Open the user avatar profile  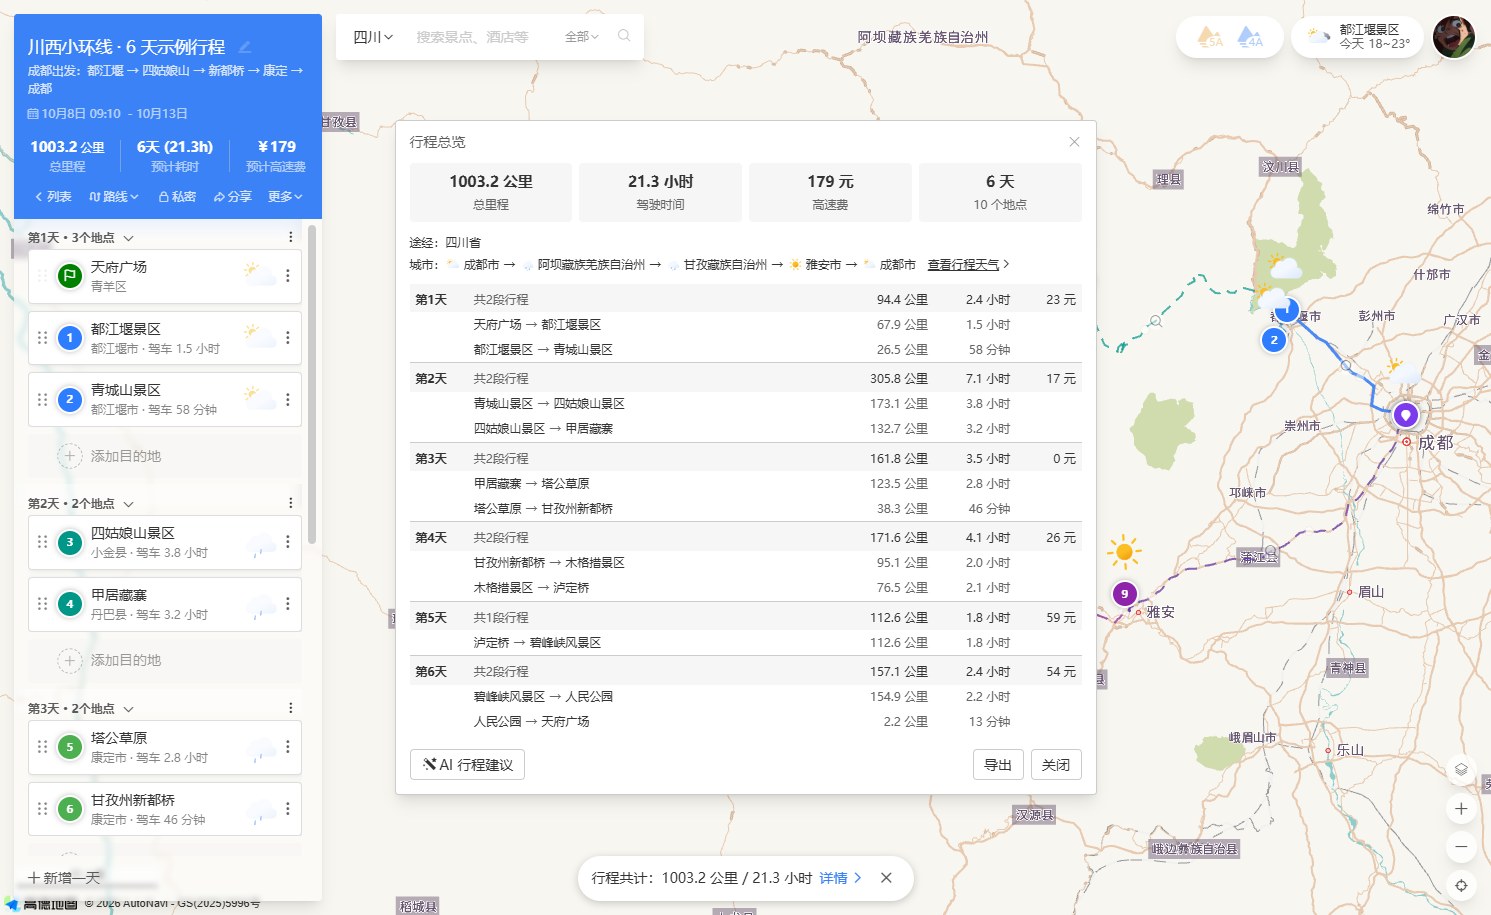pos(1453,37)
